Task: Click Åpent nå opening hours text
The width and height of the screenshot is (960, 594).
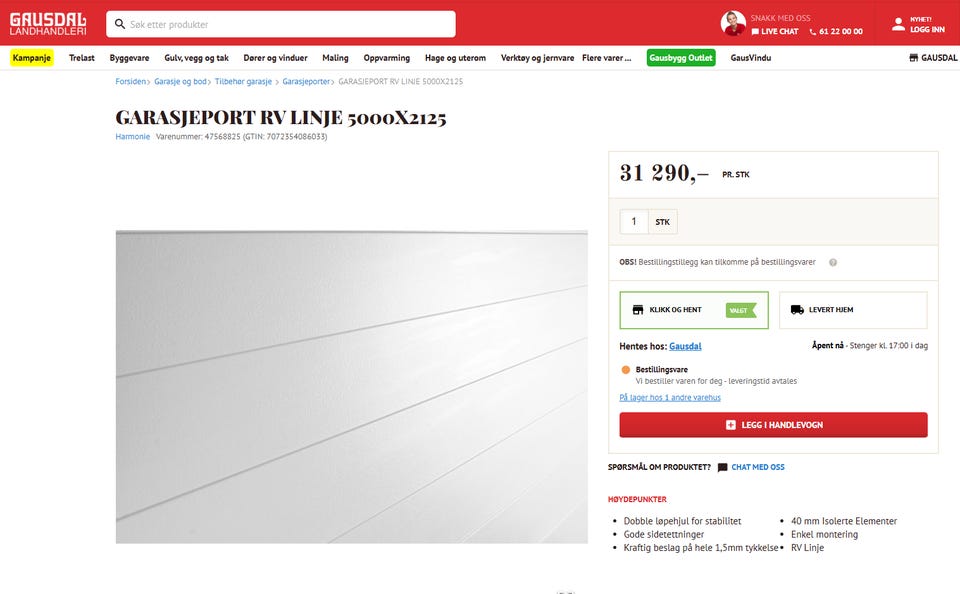Action: pyautogui.click(x=870, y=345)
